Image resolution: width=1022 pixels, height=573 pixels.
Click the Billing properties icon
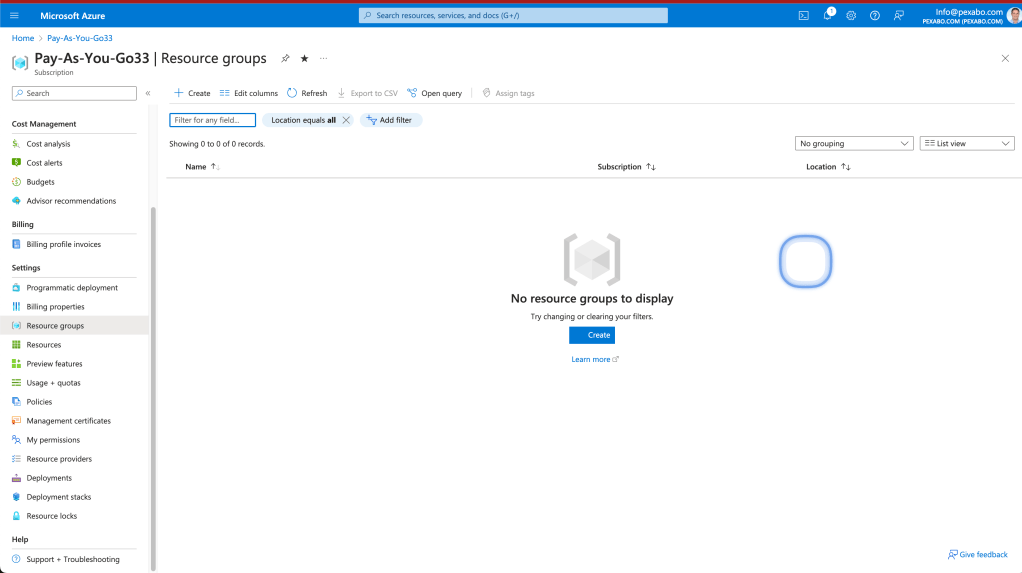[x=16, y=306]
